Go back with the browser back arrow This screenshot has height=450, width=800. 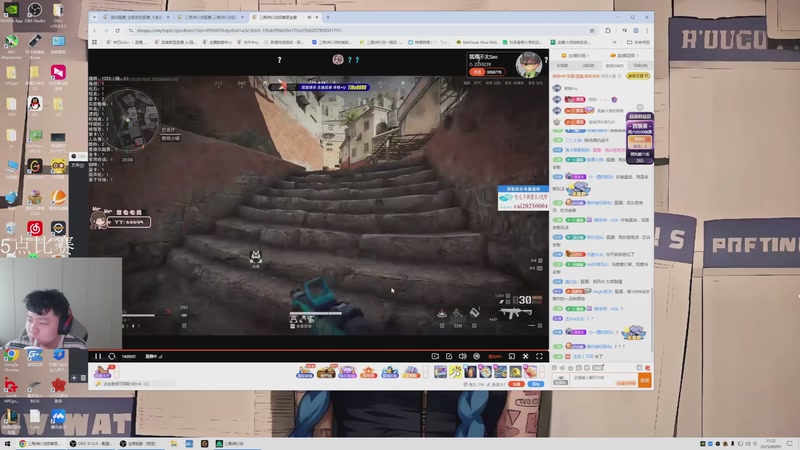(x=95, y=31)
